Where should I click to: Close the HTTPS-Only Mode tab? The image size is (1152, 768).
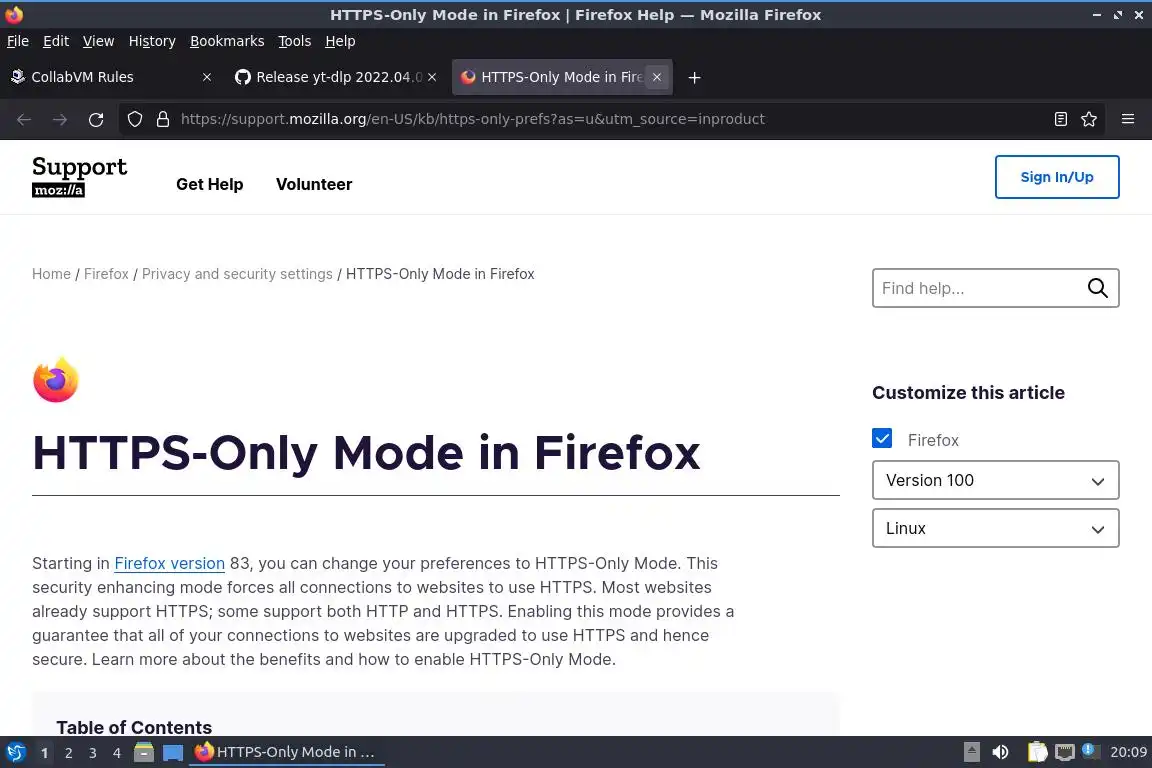click(657, 77)
